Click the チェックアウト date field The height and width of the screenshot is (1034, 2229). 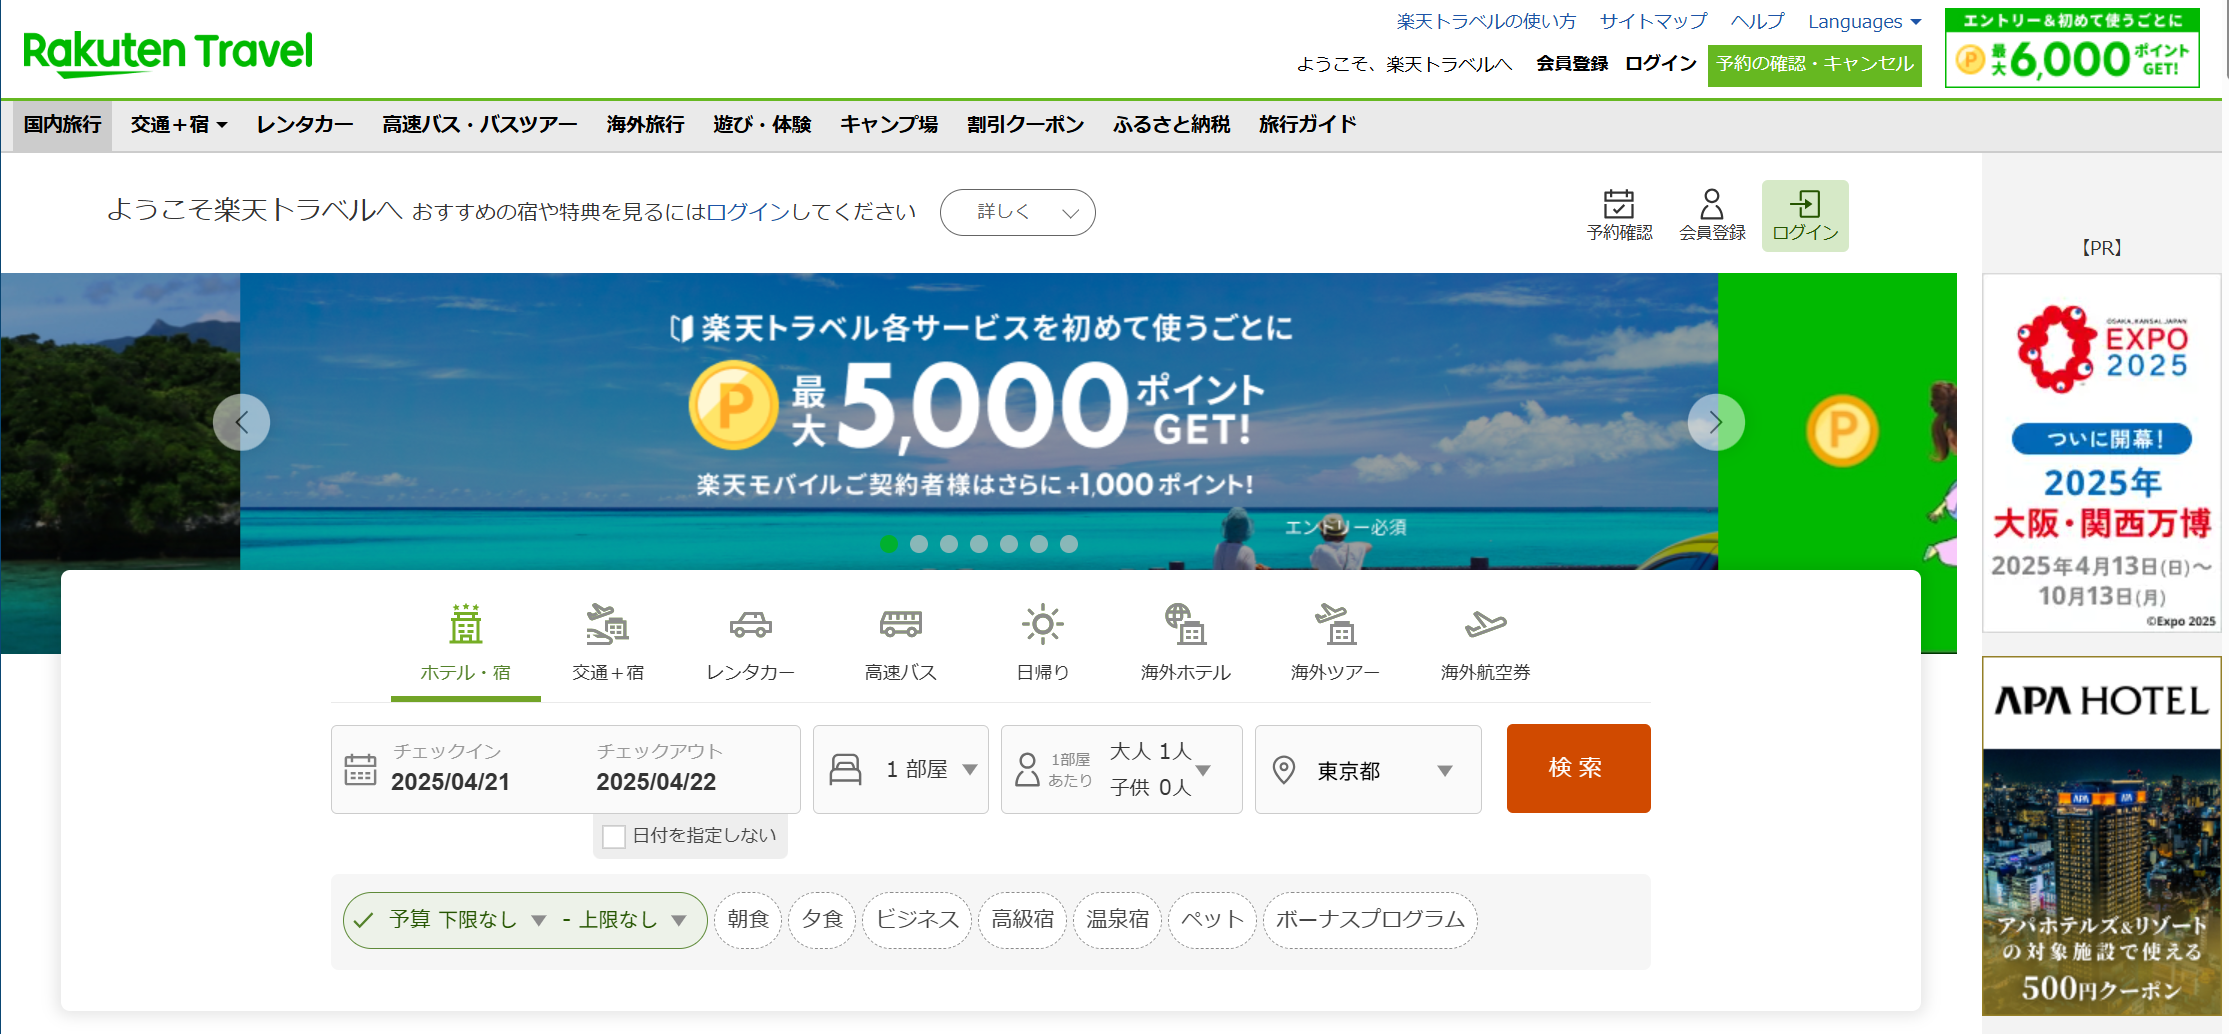click(x=660, y=769)
